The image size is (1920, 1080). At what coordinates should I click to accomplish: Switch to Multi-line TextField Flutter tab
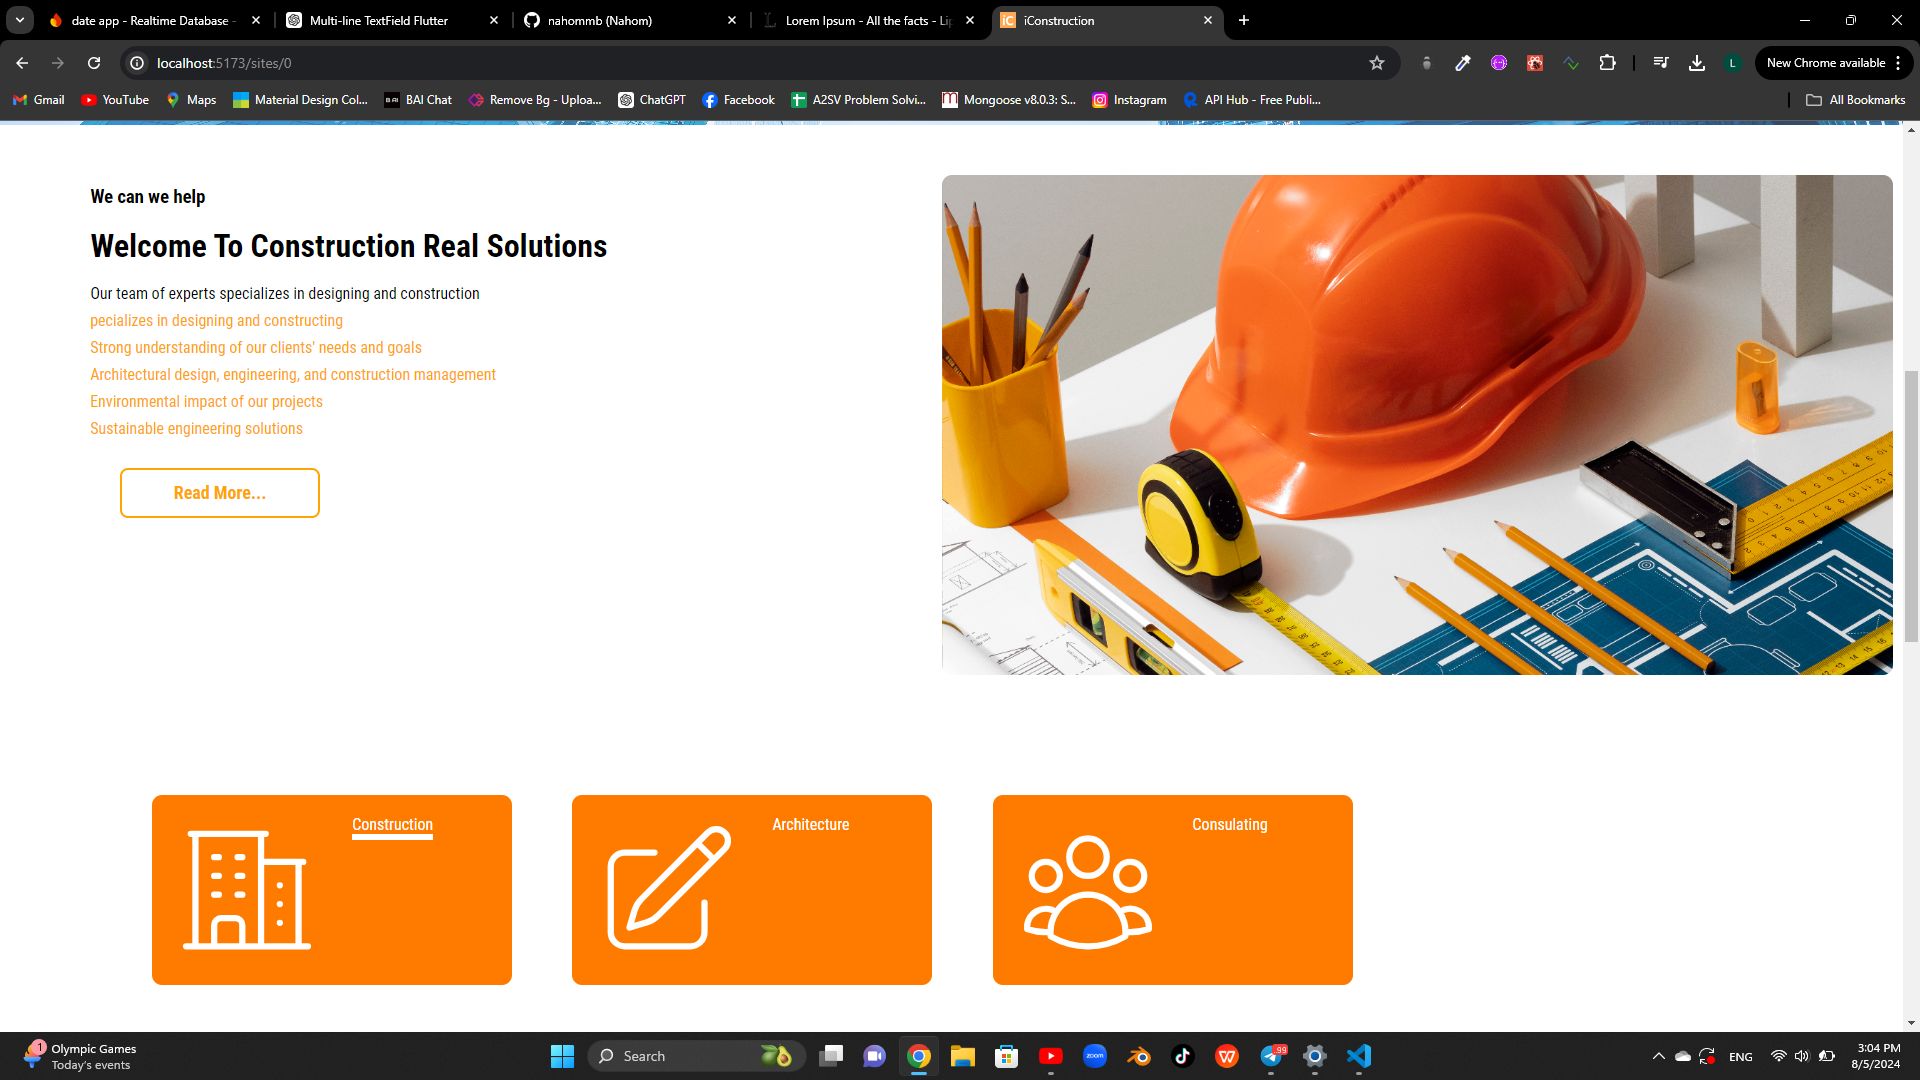pos(379,20)
